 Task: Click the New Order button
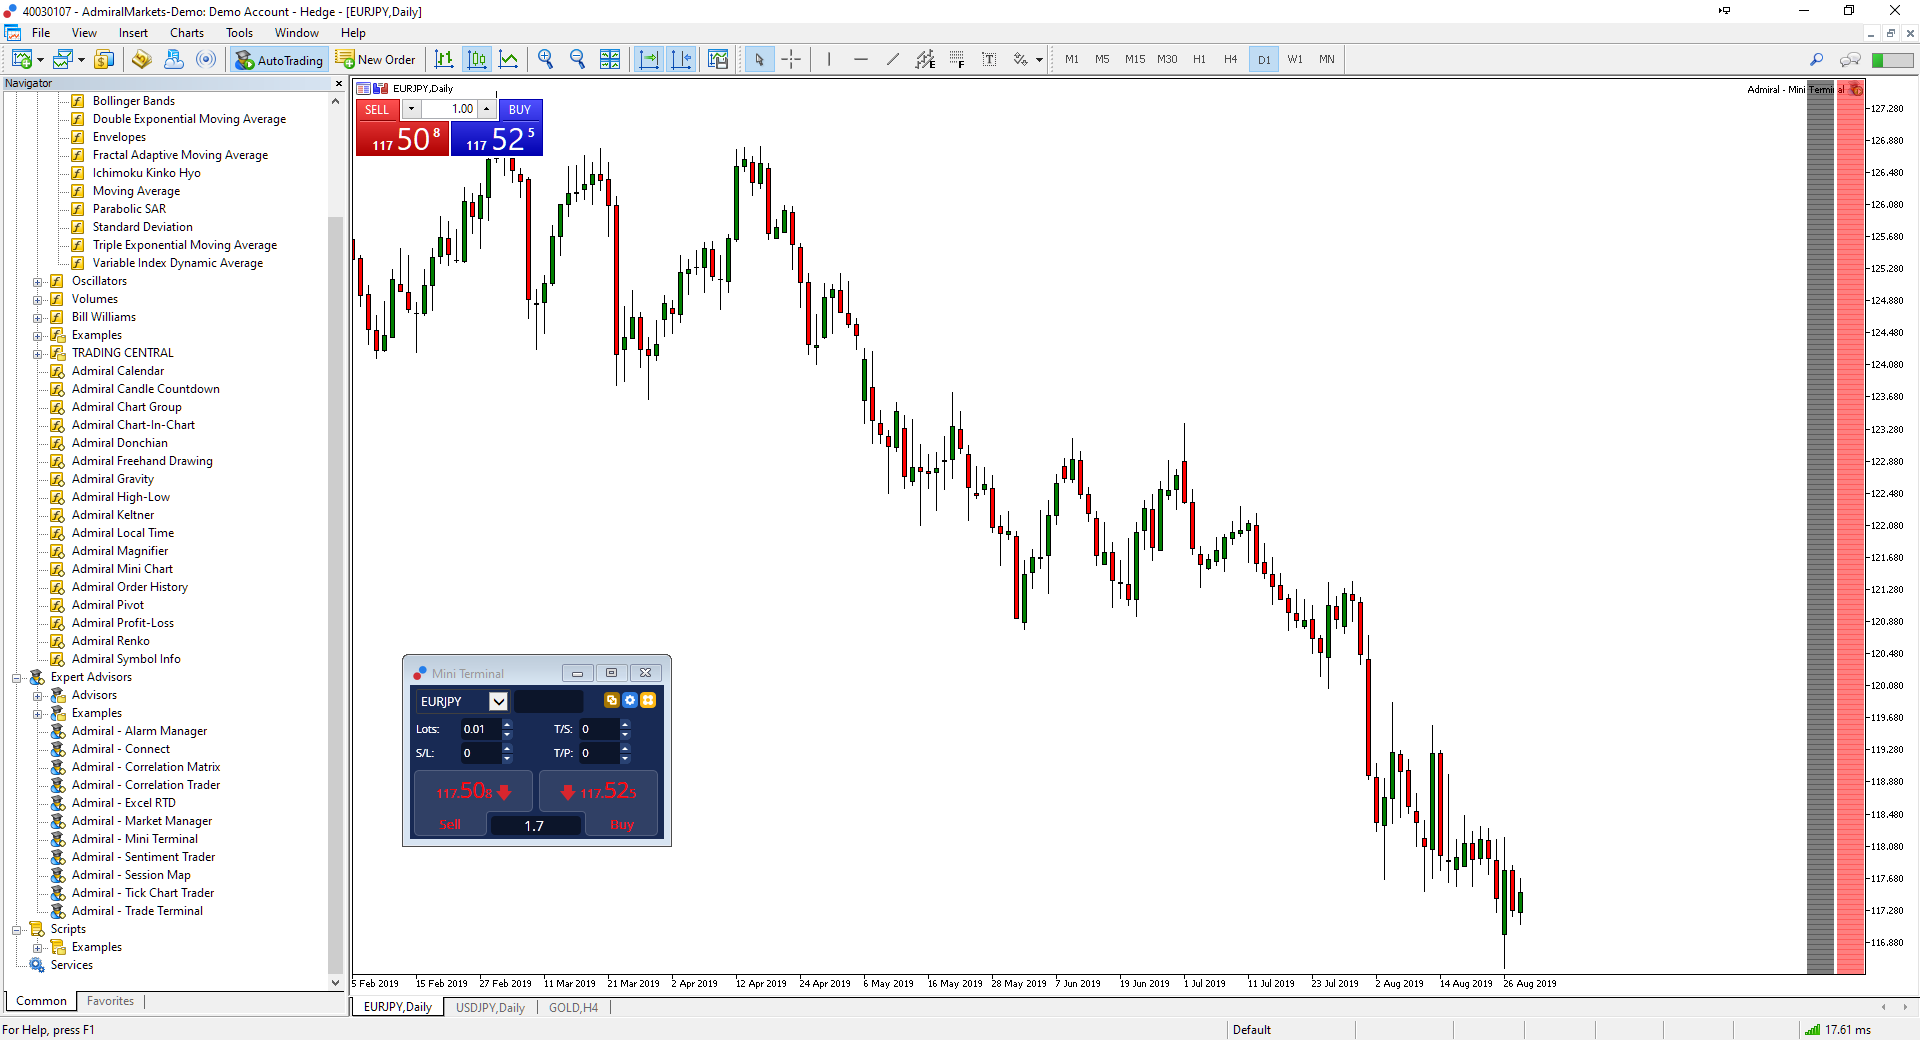[376, 60]
